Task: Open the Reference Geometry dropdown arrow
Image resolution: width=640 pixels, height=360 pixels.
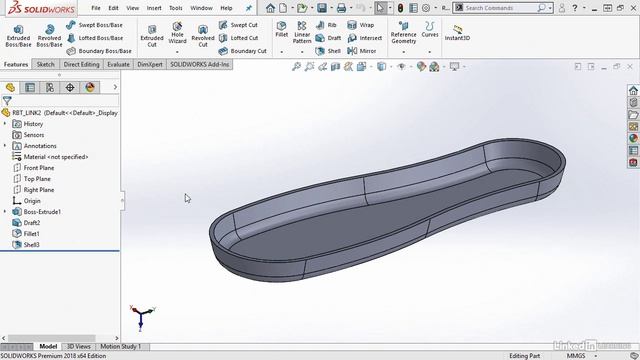Action: [x=403, y=52]
